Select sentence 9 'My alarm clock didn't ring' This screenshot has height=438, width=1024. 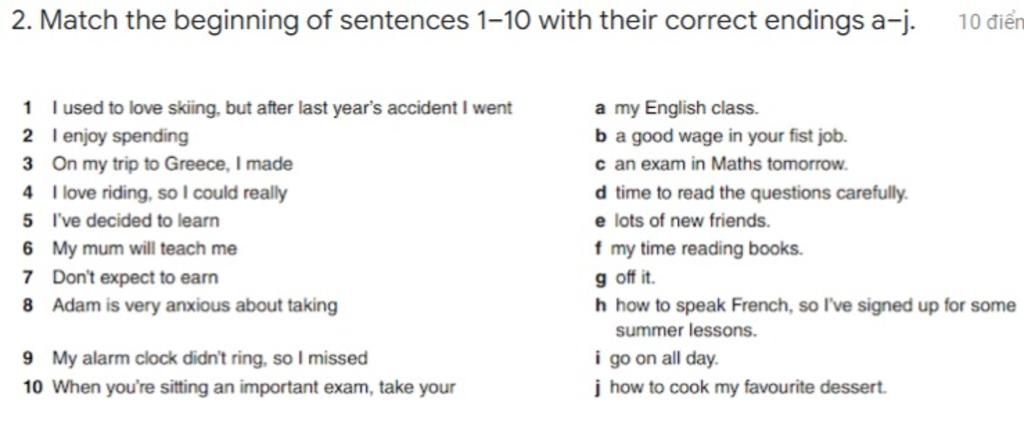[x=195, y=358]
